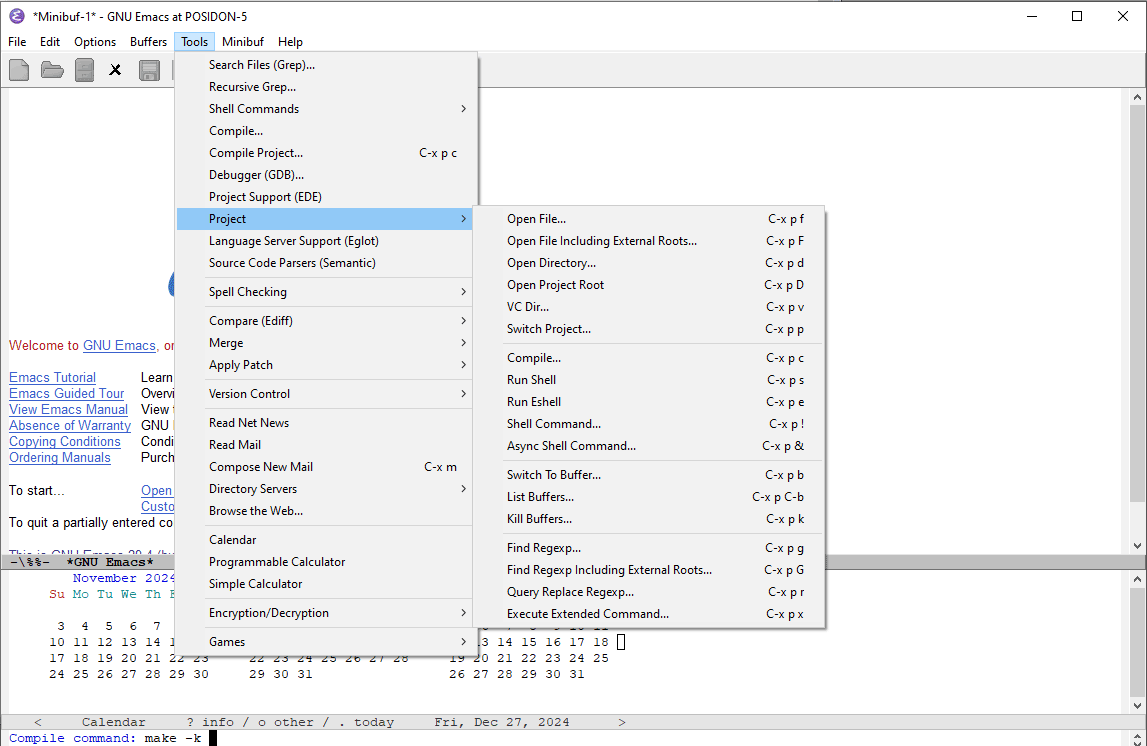Click the X kill-buffer toolbar icon
The image size is (1147, 746).
click(x=115, y=70)
